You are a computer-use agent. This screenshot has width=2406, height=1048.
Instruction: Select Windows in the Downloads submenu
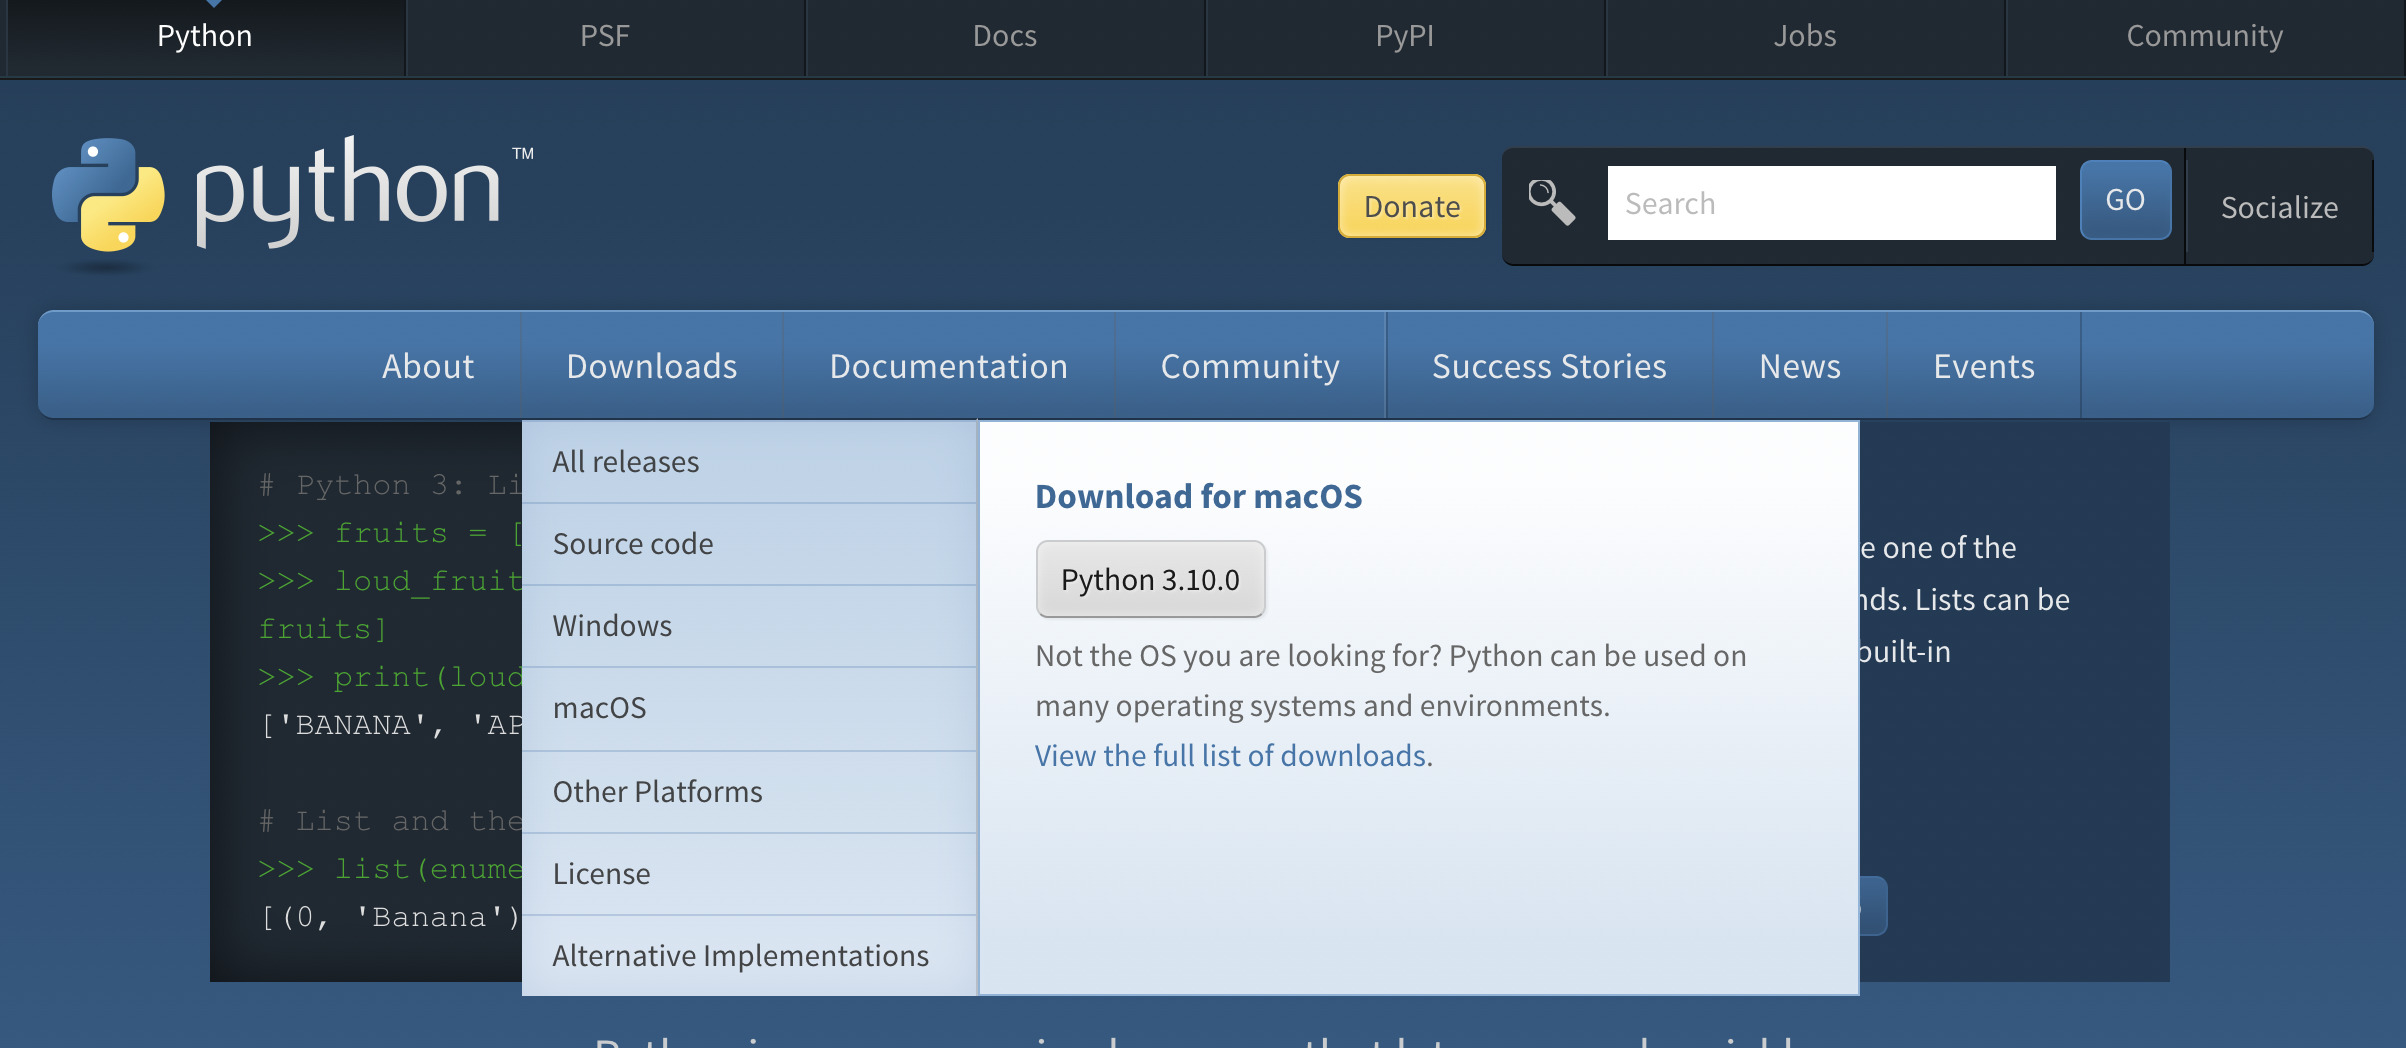[612, 626]
